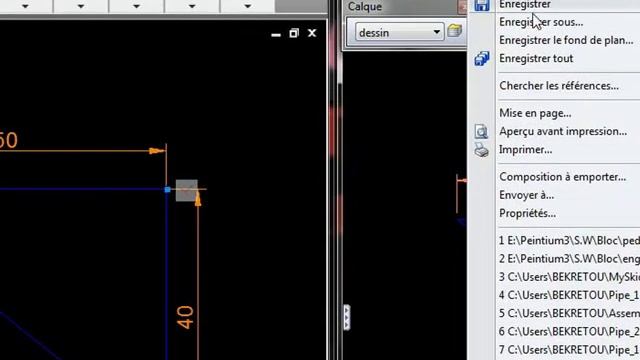Expand the dessin layer dropdown
This screenshot has width=640, height=360.
(x=436, y=32)
